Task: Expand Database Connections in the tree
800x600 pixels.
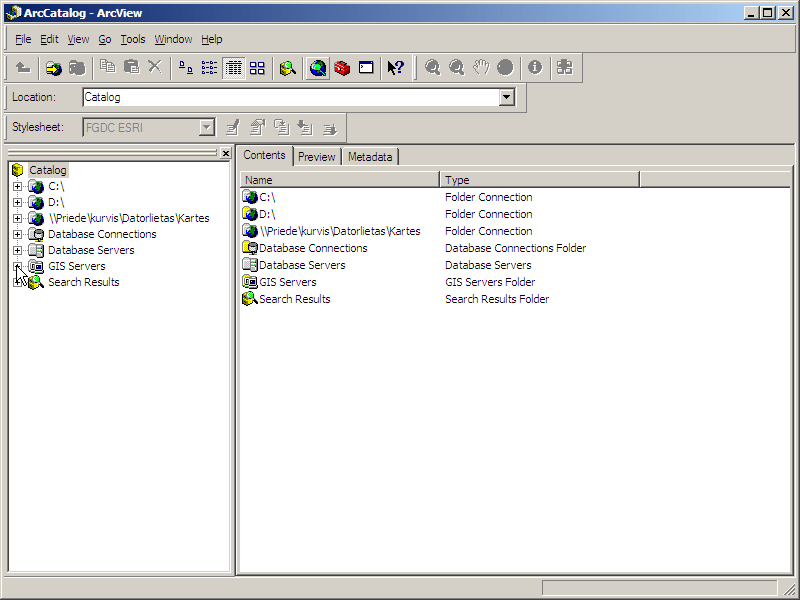Action: pos(18,234)
